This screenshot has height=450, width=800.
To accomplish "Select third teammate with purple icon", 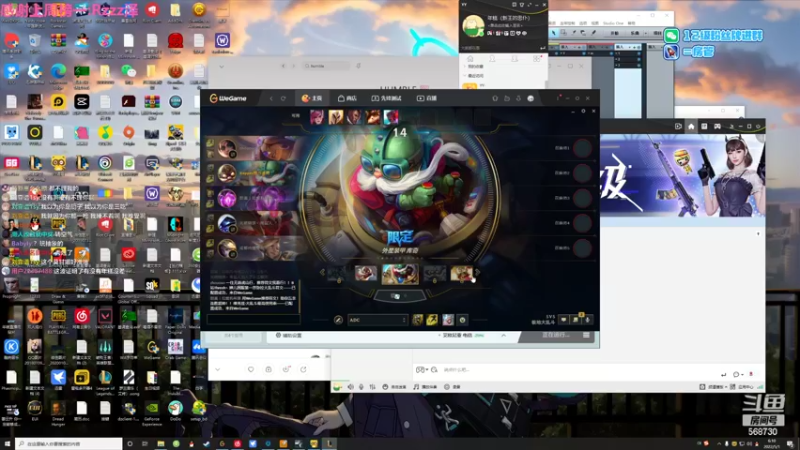I will (x=252, y=198).
